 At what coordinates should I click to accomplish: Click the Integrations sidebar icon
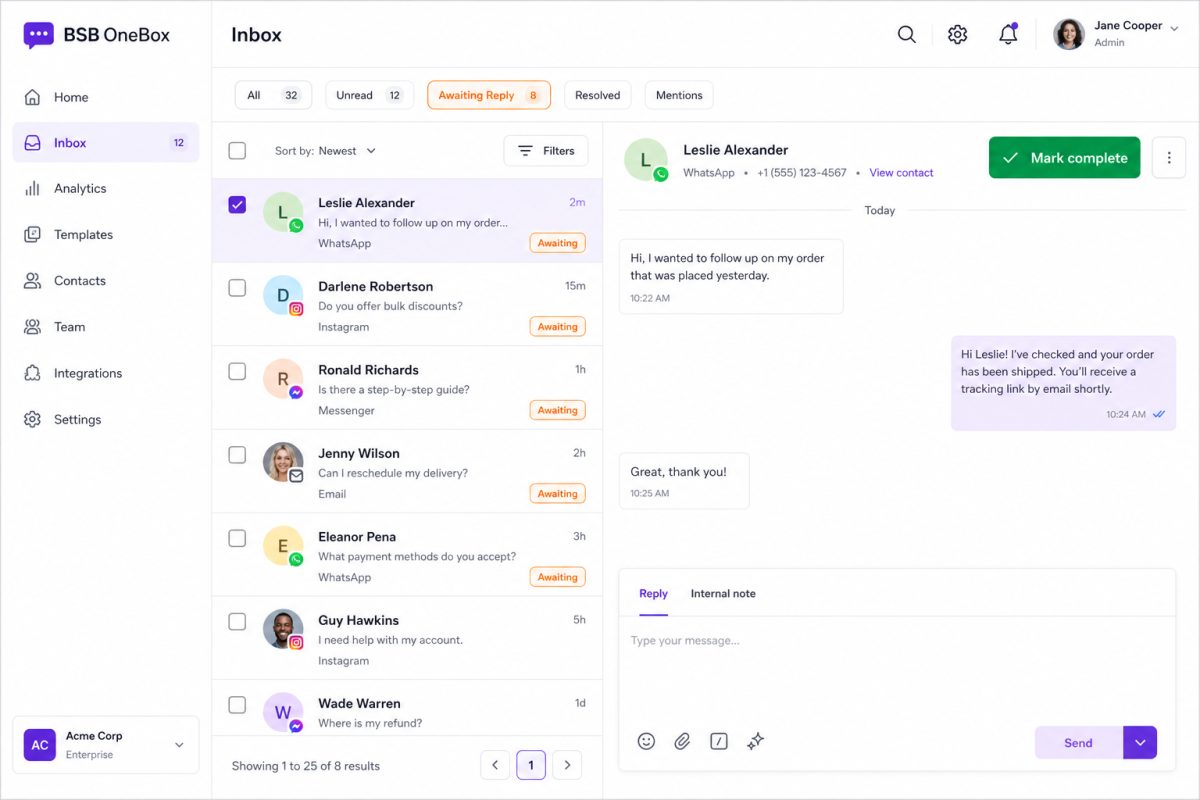point(32,373)
